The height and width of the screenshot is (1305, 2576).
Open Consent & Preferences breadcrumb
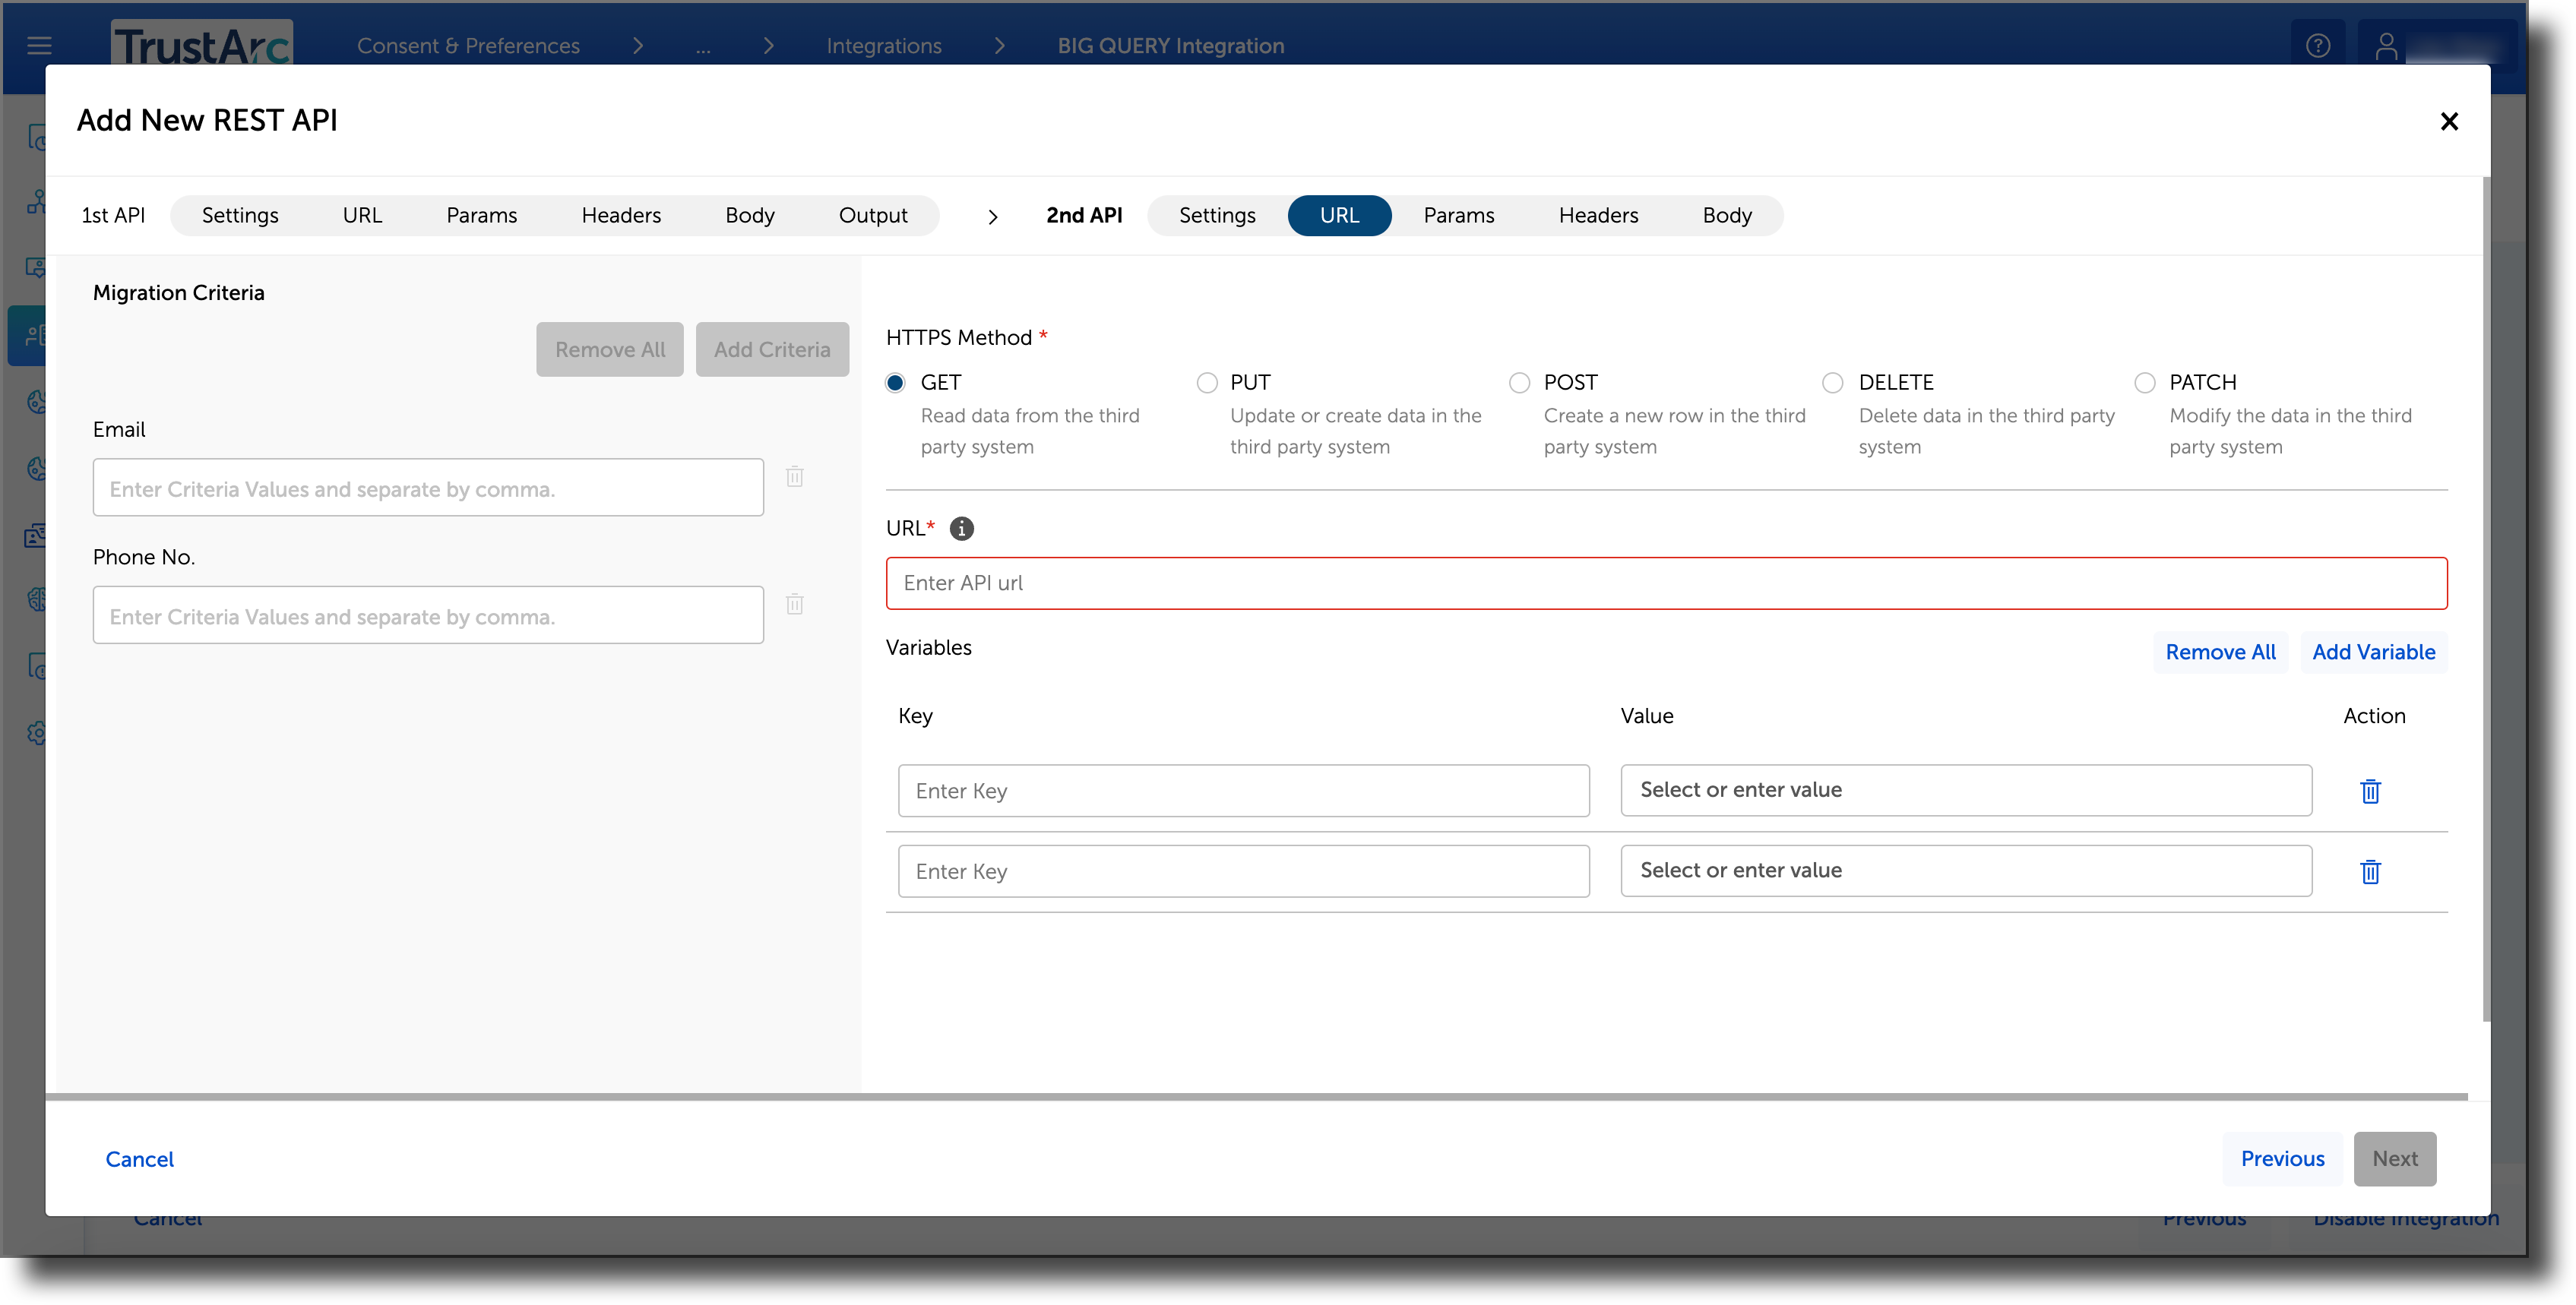468,46
